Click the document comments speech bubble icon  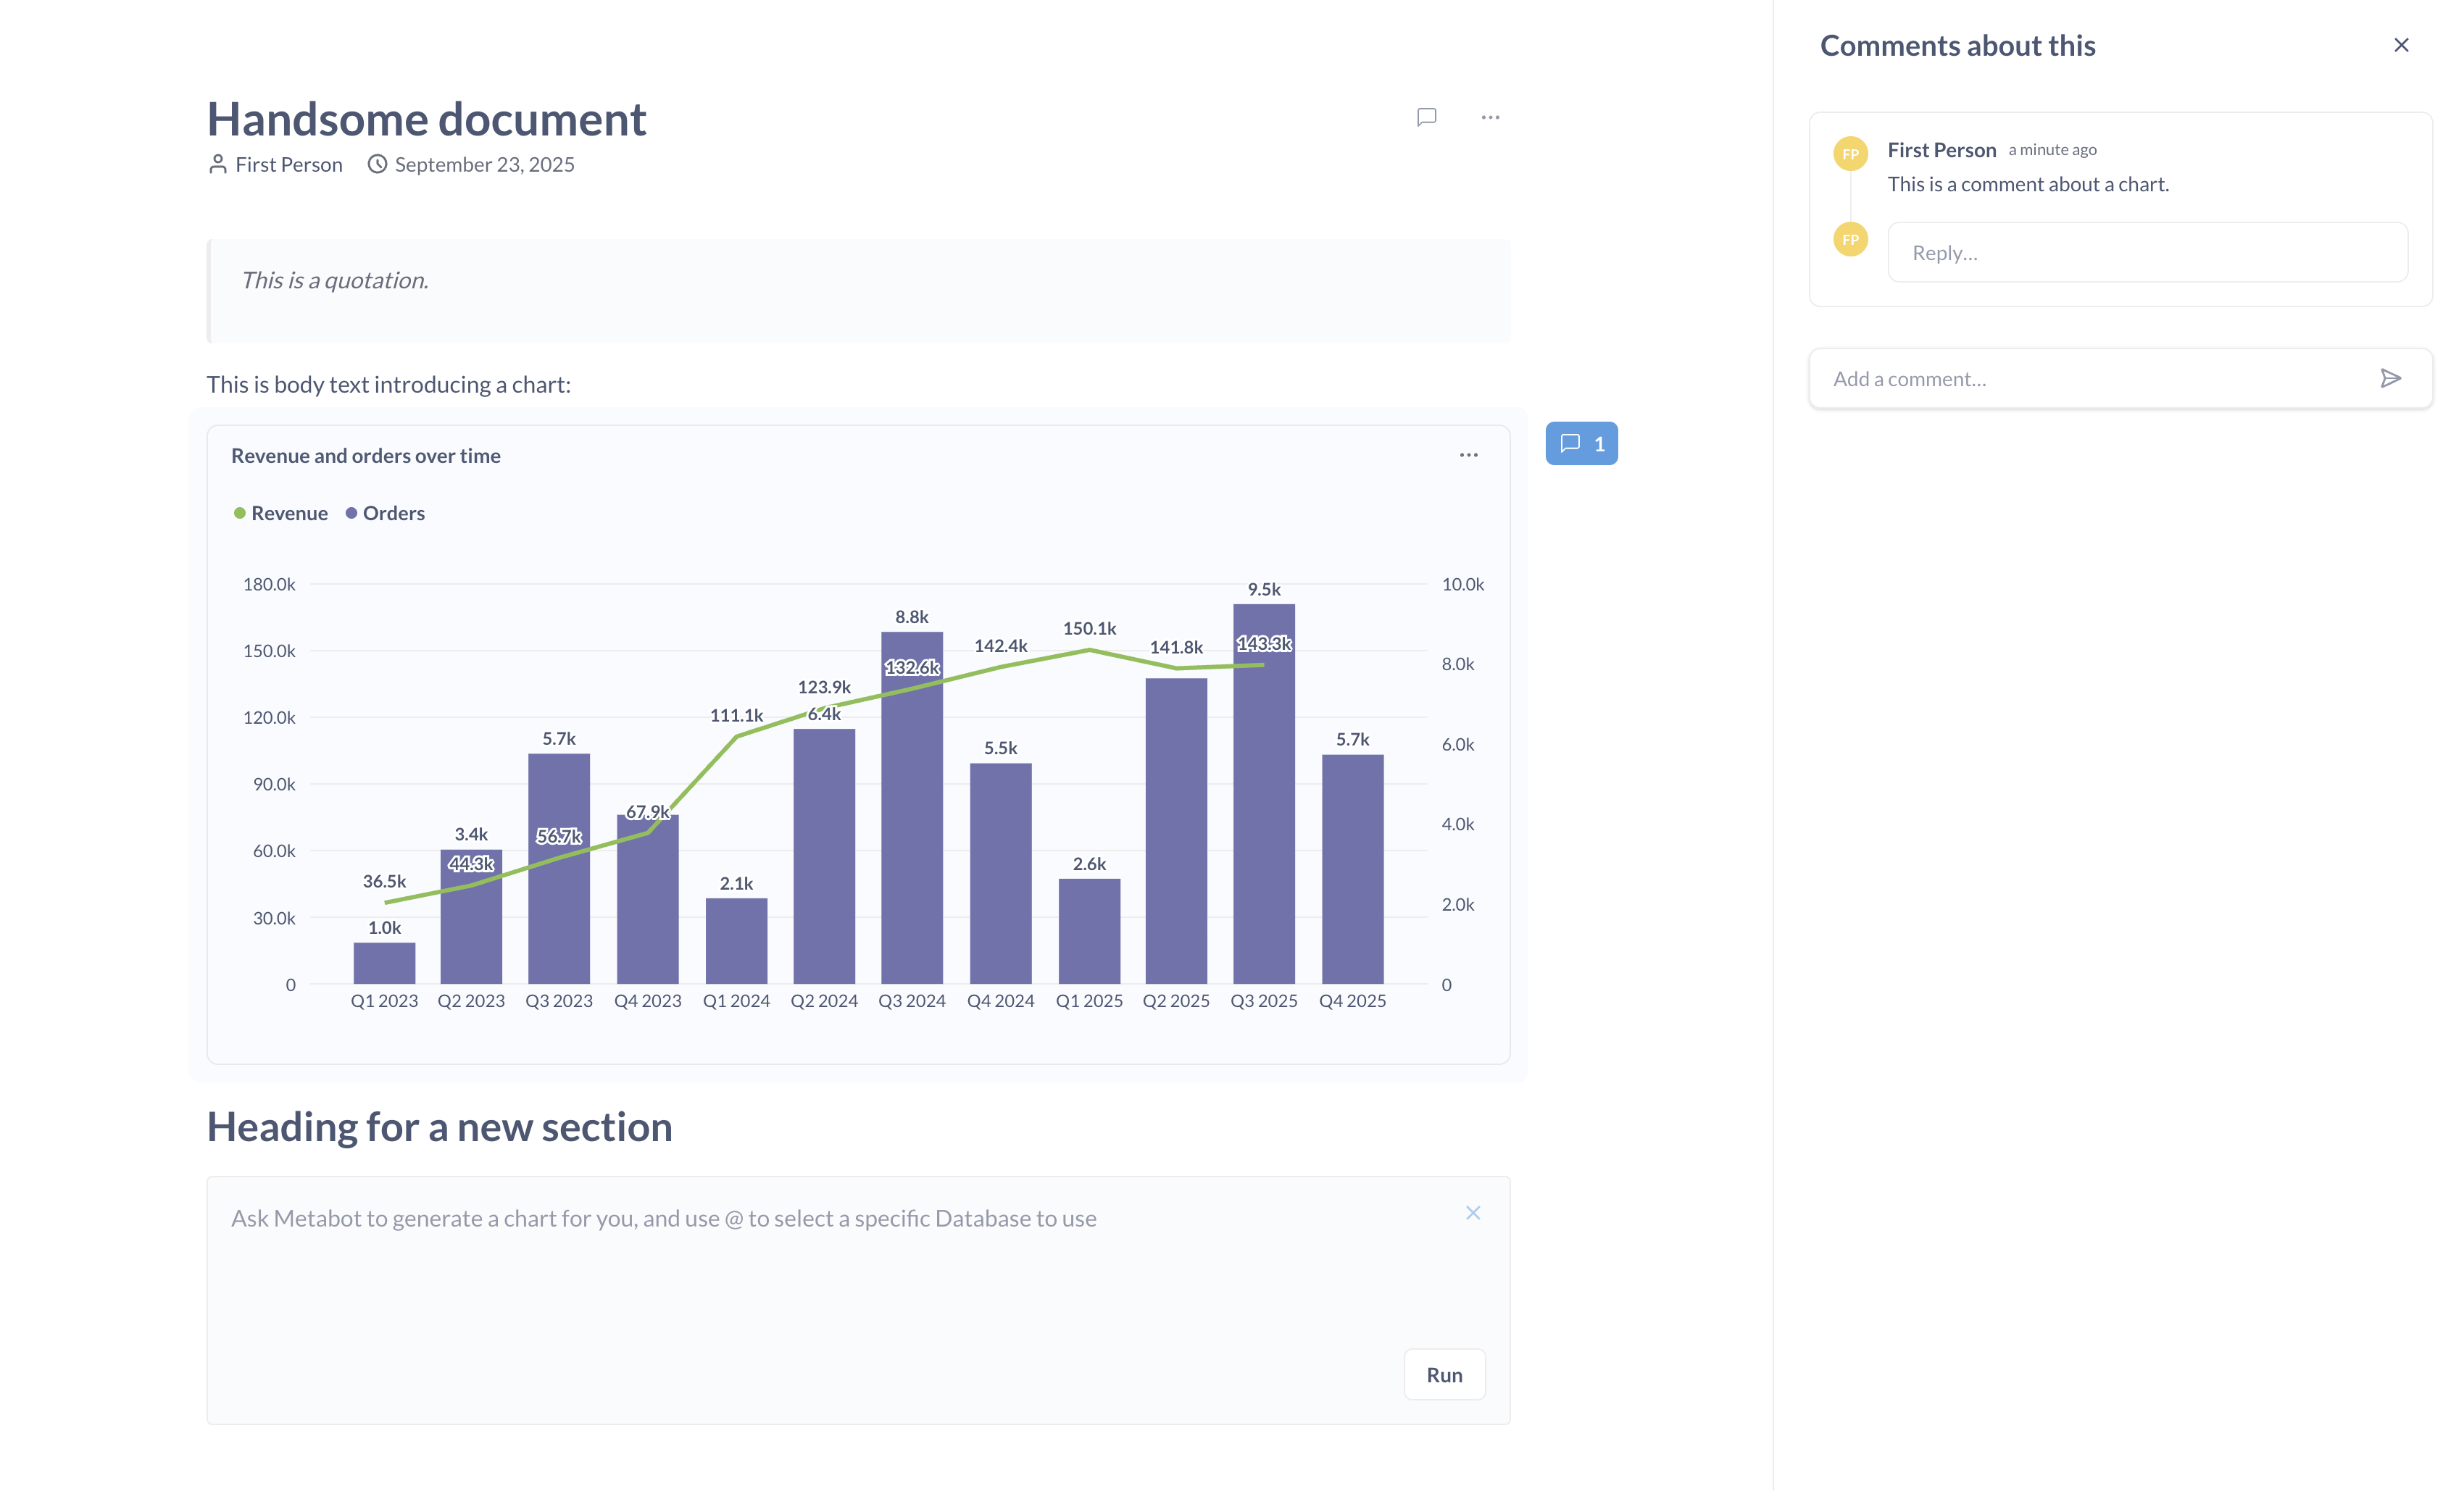[x=1426, y=117]
